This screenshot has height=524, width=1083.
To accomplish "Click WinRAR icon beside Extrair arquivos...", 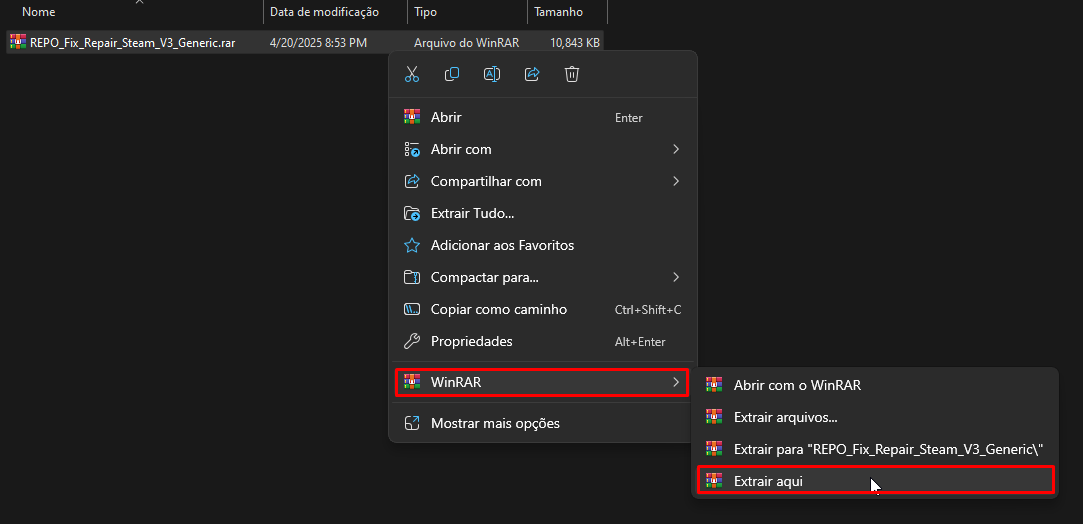I will [713, 417].
